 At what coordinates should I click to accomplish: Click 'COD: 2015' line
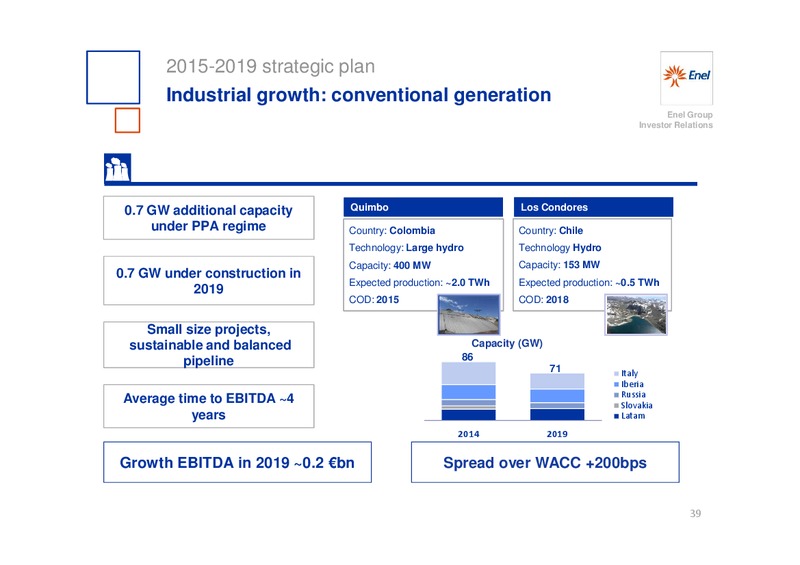click(374, 300)
